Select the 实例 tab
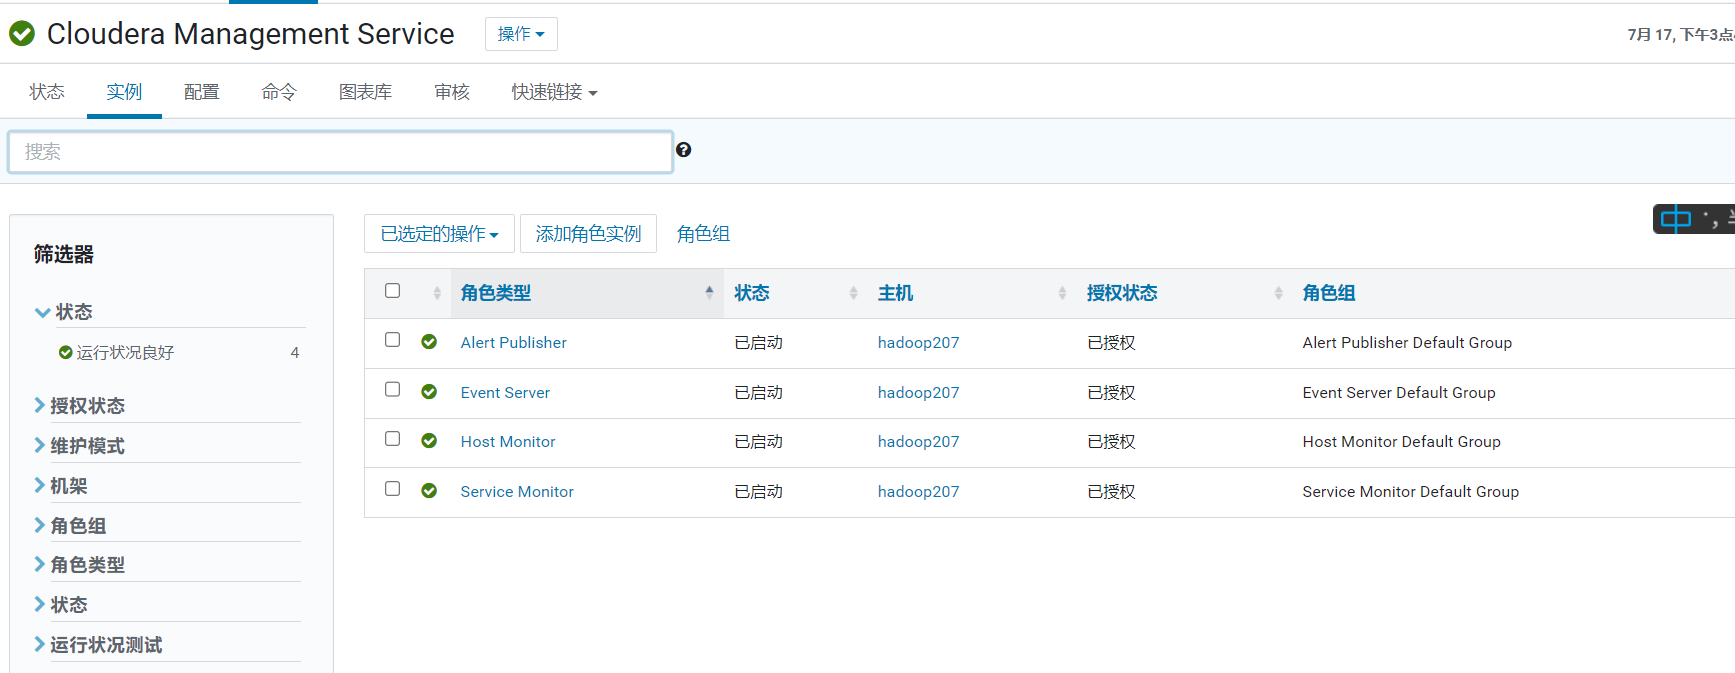This screenshot has width=1735, height=673. [124, 92]
